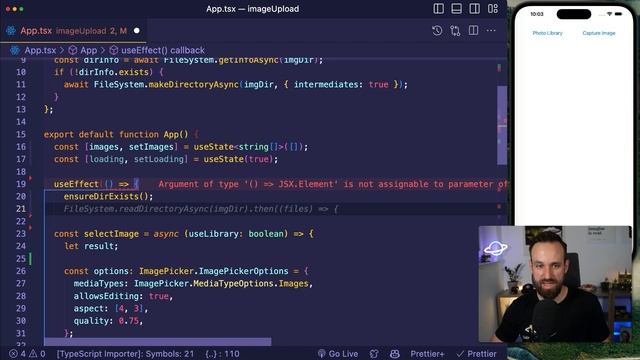640x360 pixels.
Task: Click the ghost suggestion text on line 21
Action: (x=201, y=209)
